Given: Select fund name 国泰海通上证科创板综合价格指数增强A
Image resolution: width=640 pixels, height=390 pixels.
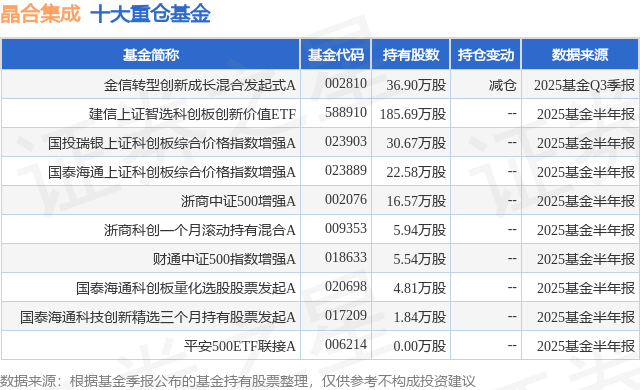Looking at the screenshot, I should (172, 172).
